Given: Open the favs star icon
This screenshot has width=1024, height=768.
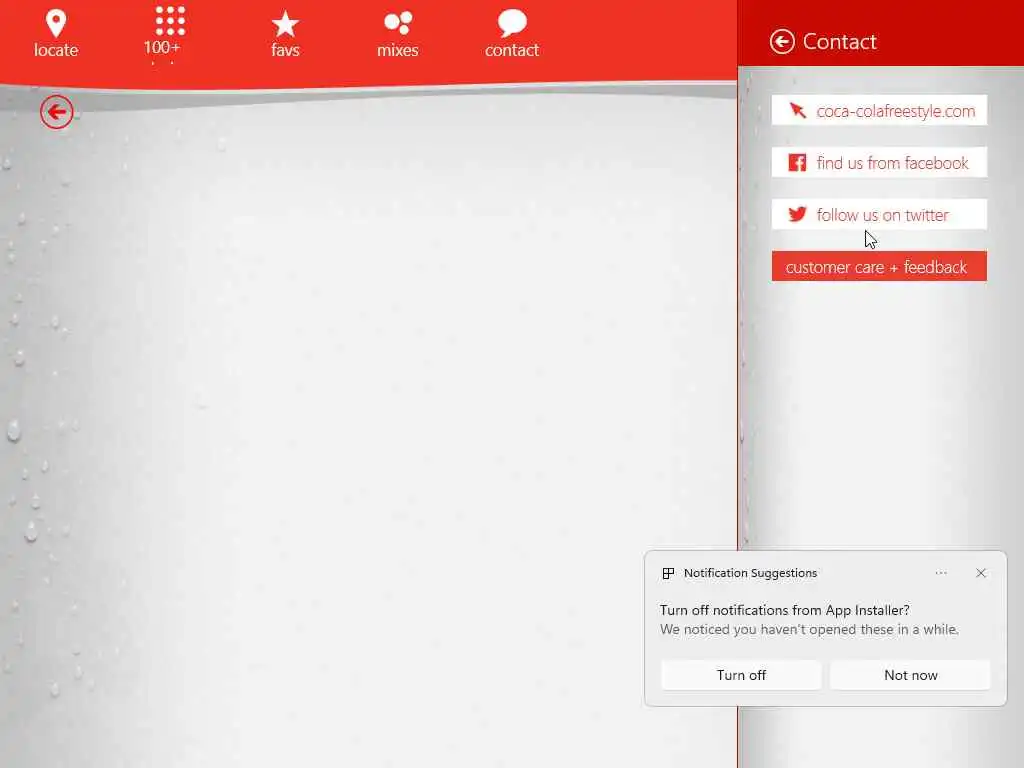Looking at the screenshot, I should click(285, 24).
